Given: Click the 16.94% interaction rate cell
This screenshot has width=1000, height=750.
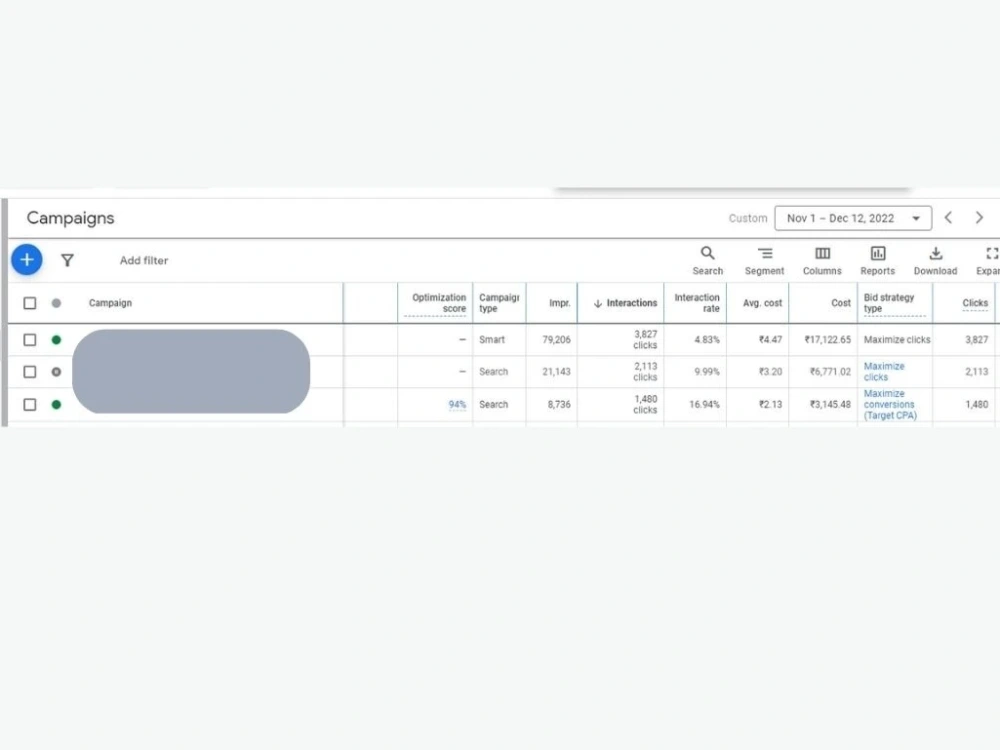Looking at the screenshot, I should 704,404.
